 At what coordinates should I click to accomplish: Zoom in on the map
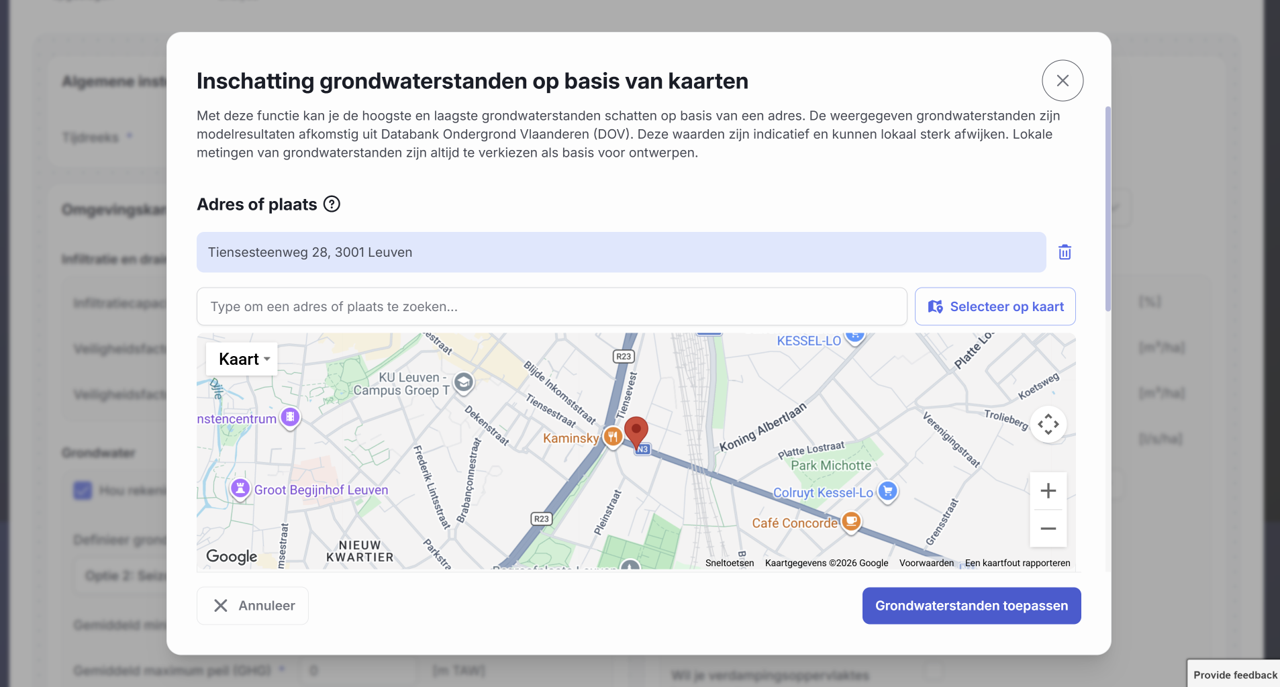[1048, 491]
